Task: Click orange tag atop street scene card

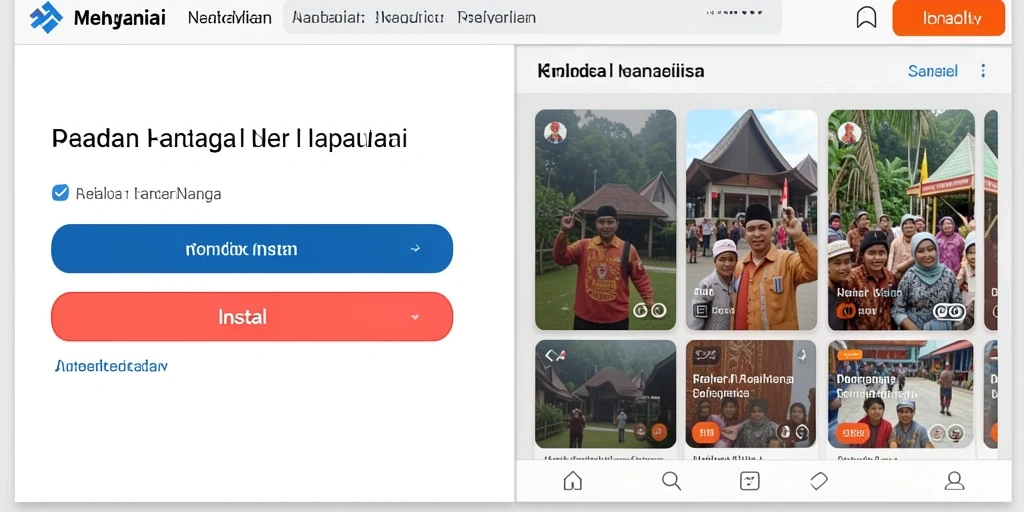Action: (850, 355)
